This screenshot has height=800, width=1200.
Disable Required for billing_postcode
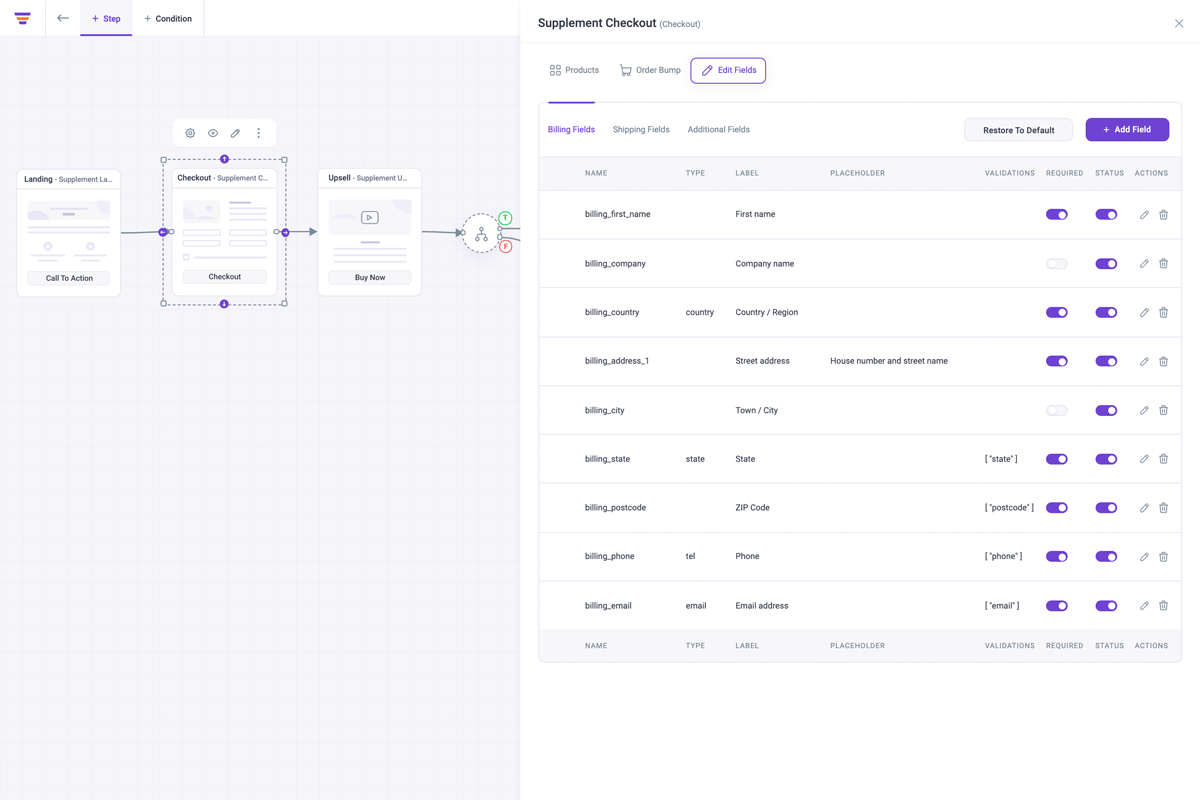pos(1057,508)
